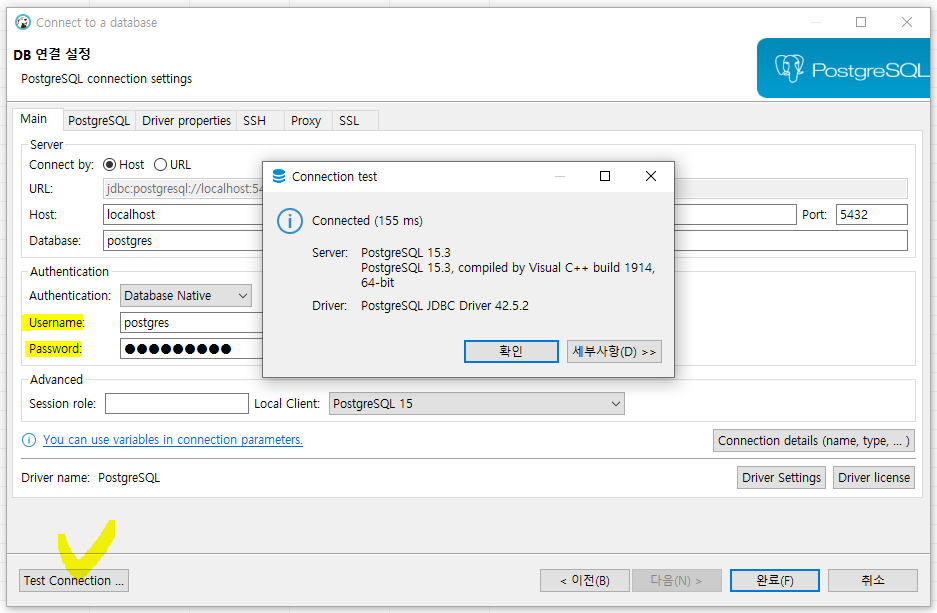Click the 완료(F) finish button
The height and width of the screenshot is (613, 937).
point(774,581)
